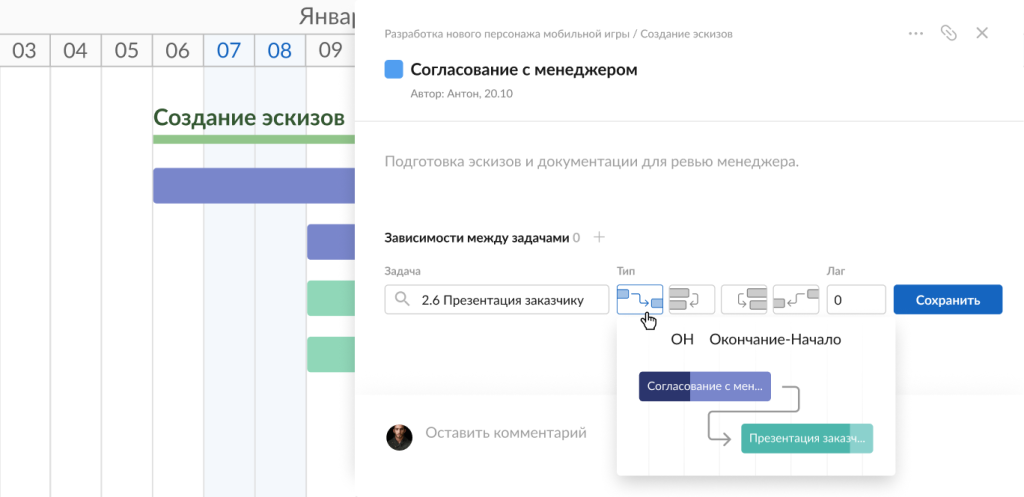This screenshot has width=1024, height=497.
Task: Click the paperclip attachment icon
Action: pos(948,33)
